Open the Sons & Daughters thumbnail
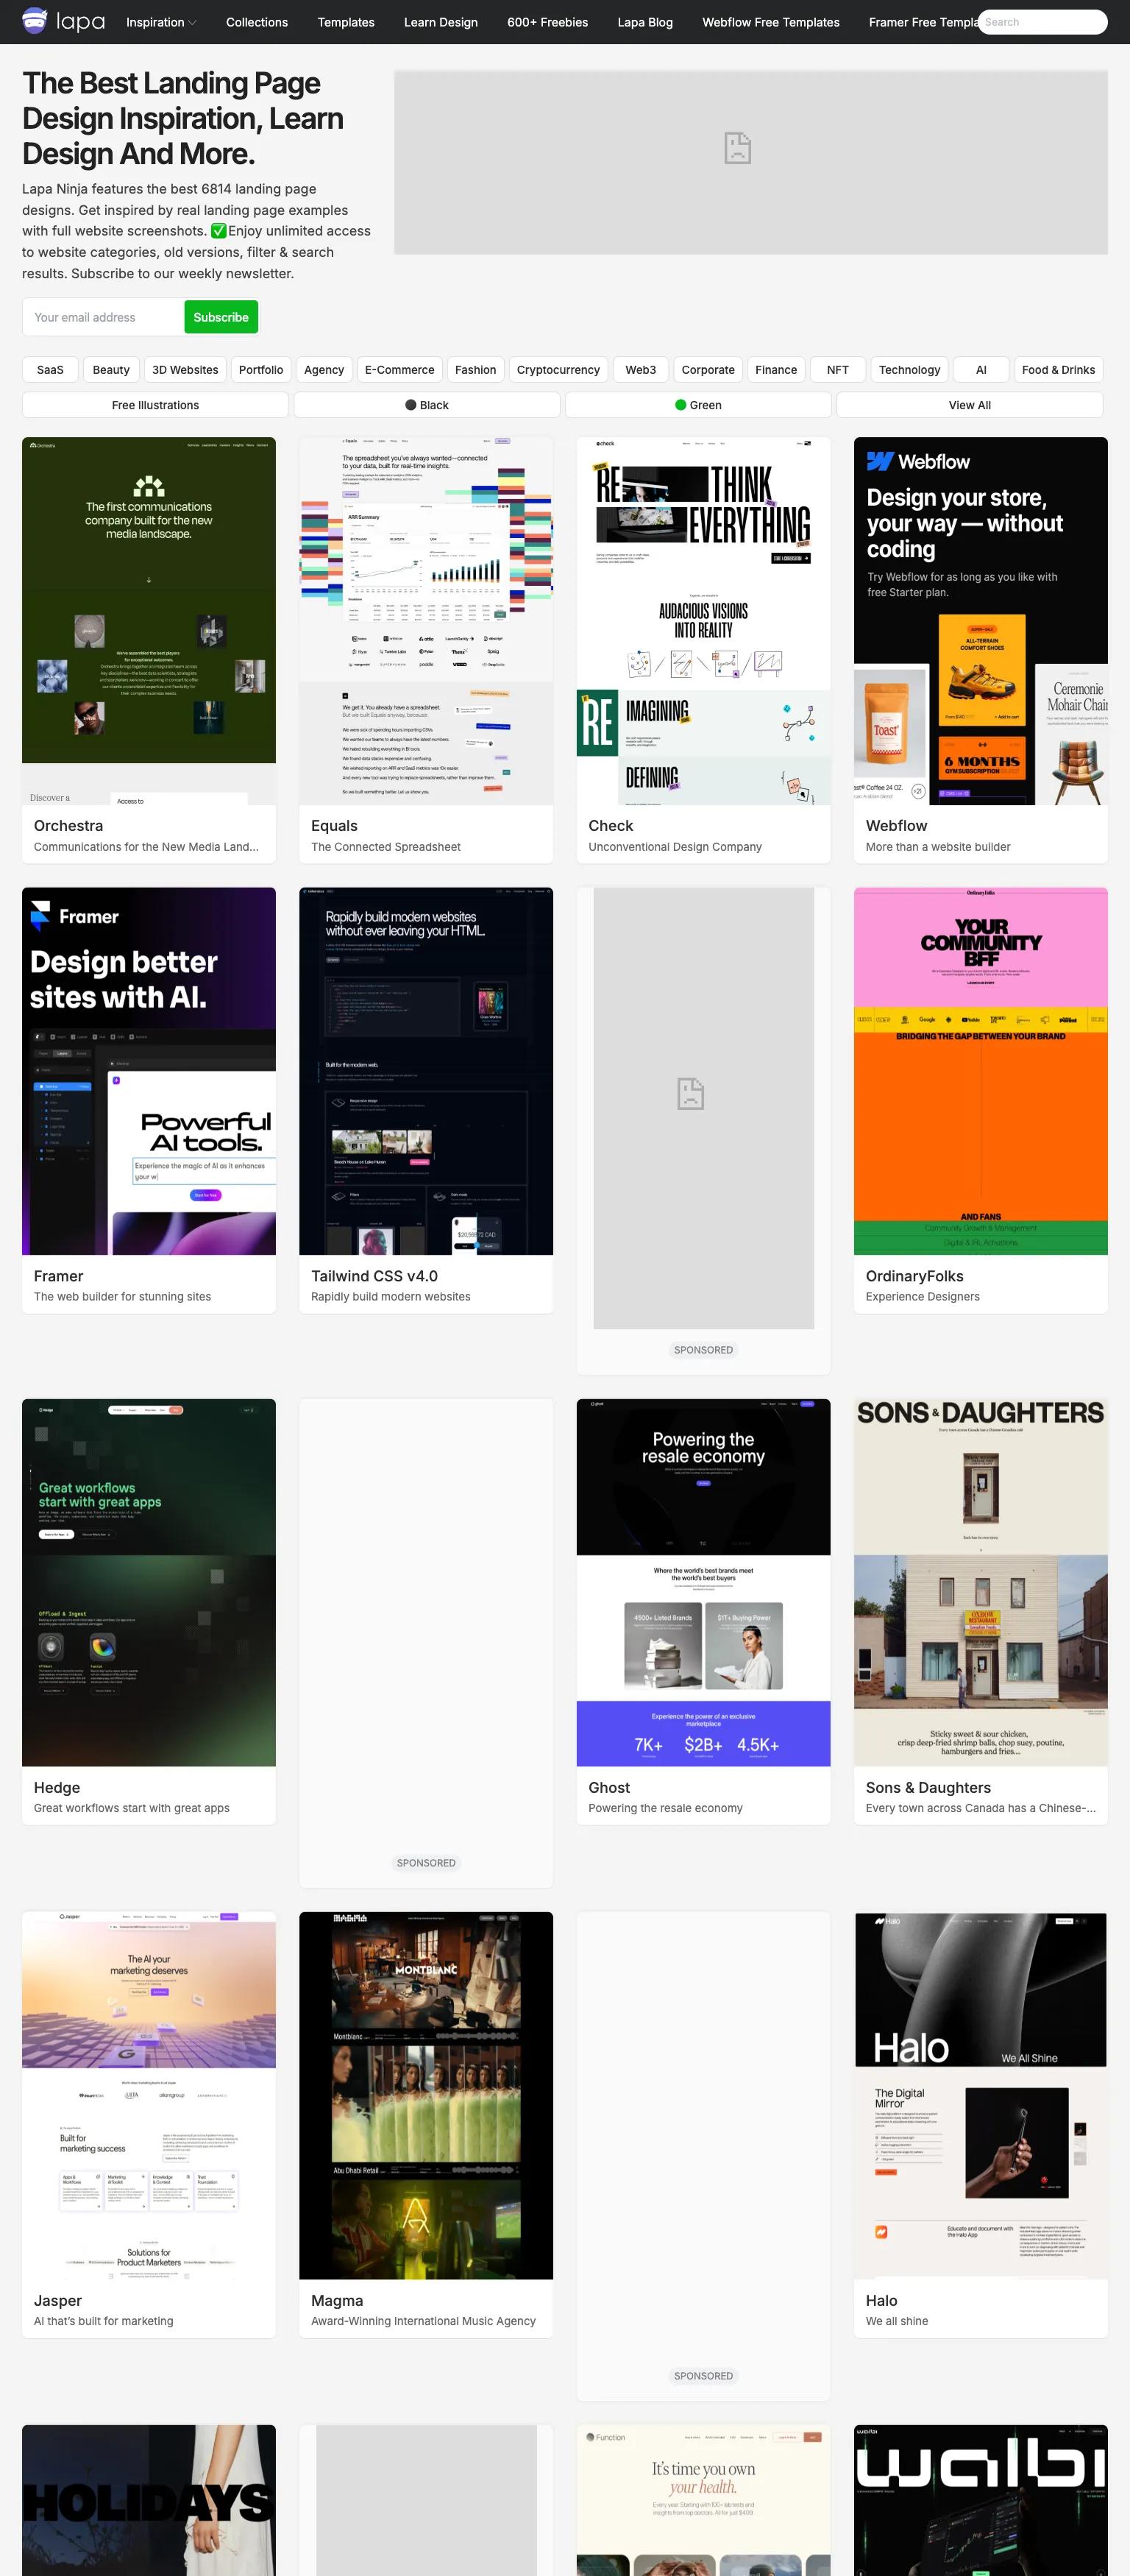Viewport: 1130px width, 2576px height. 981,1583
